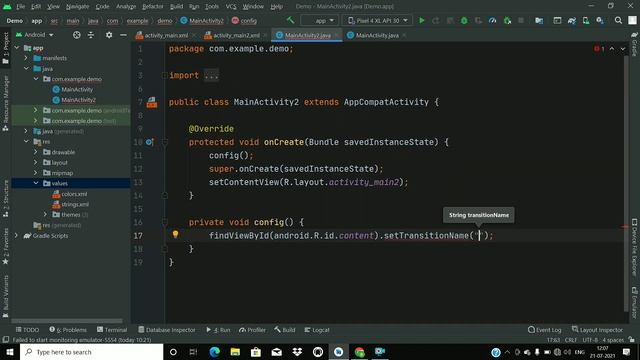Open the AVD Manager device icon
The height and width of the screenshot is (360, 640).
586,20
